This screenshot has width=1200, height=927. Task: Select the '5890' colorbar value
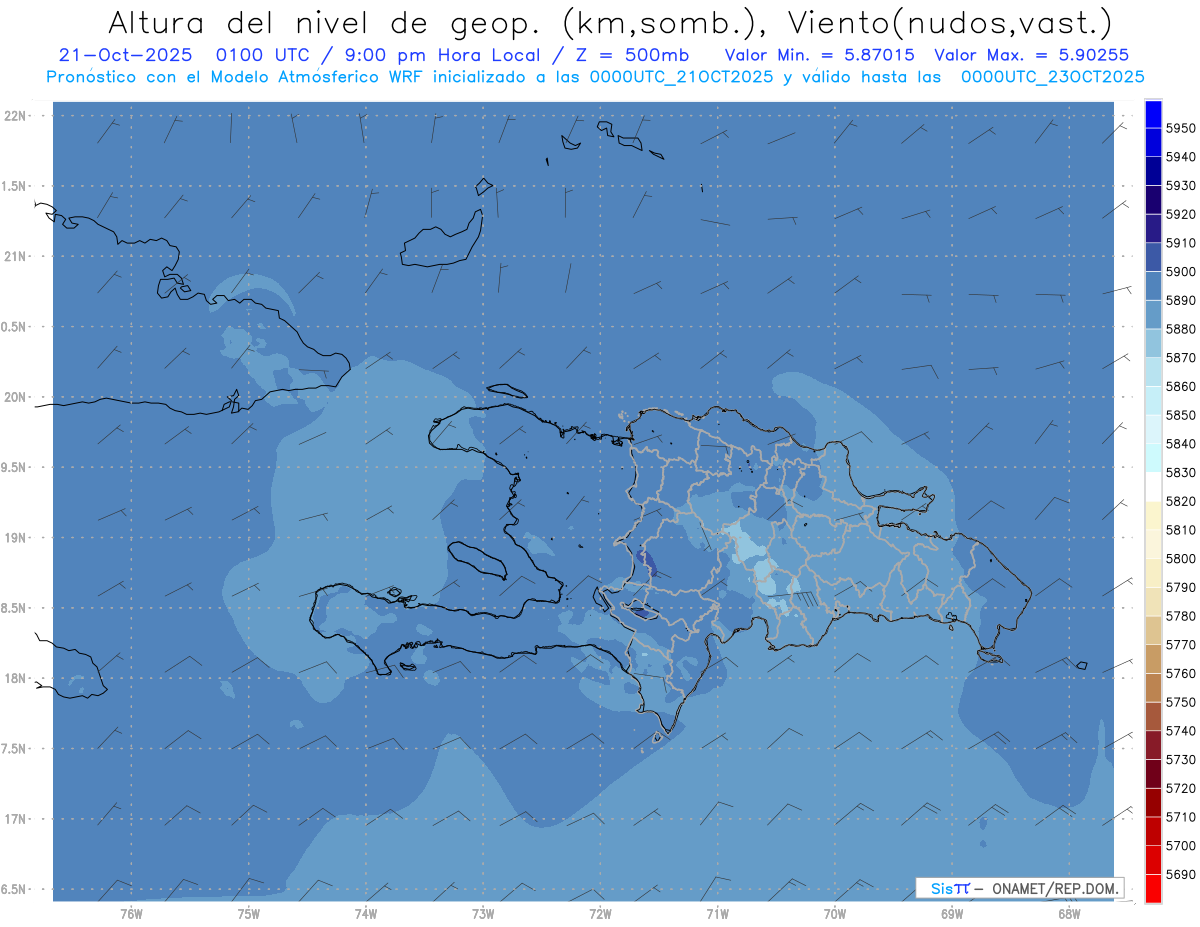tap(1181, 300)
